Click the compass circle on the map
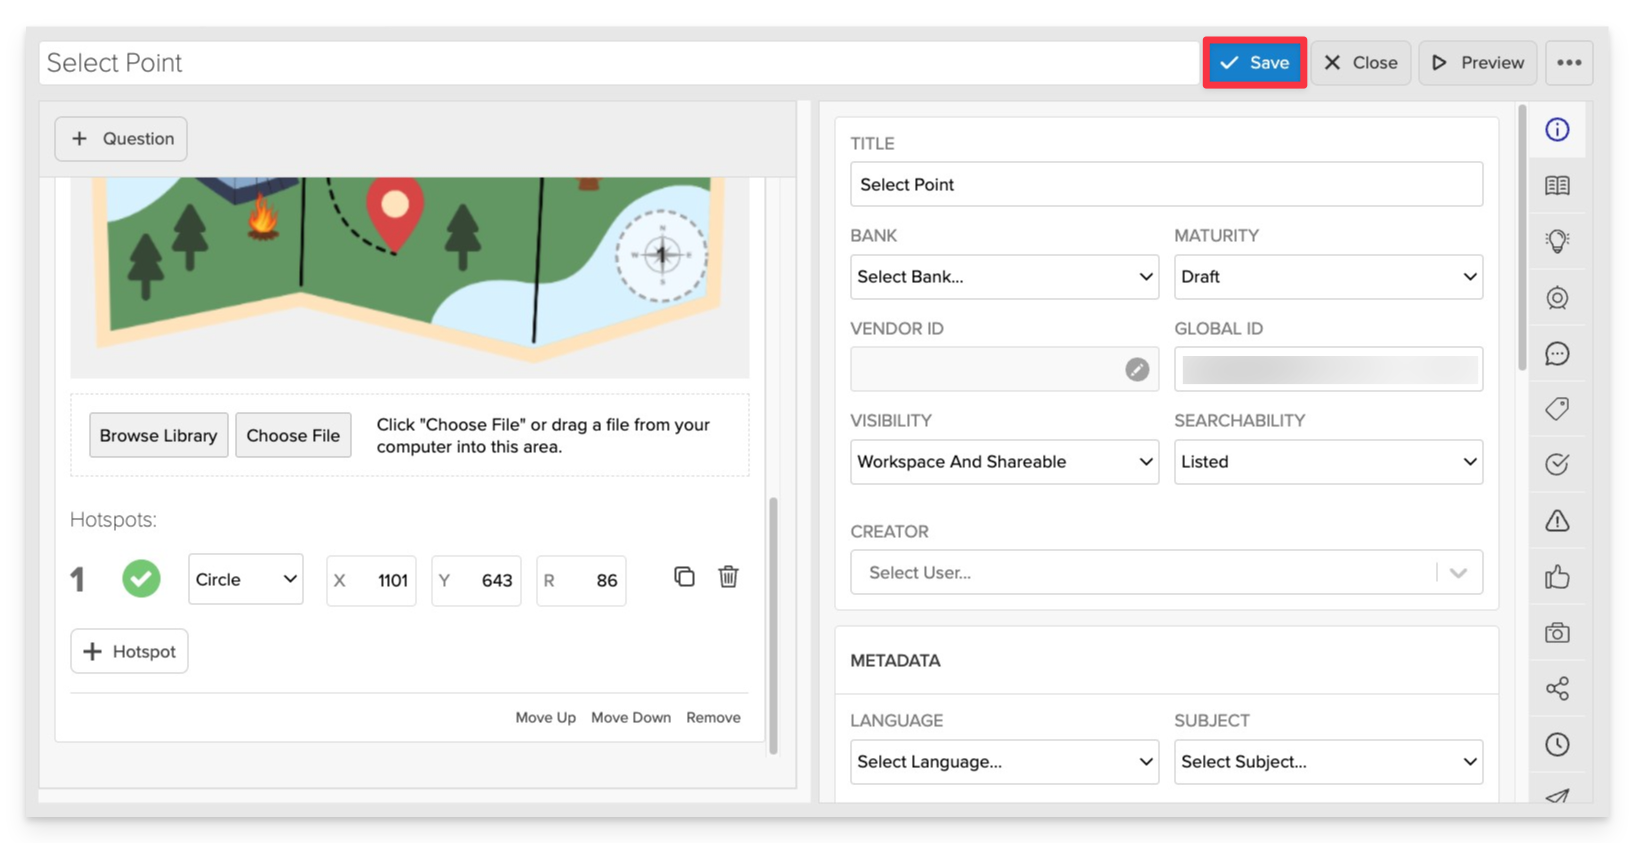The height and width of the screenshot is (843, 1635). tap(661, 255)
